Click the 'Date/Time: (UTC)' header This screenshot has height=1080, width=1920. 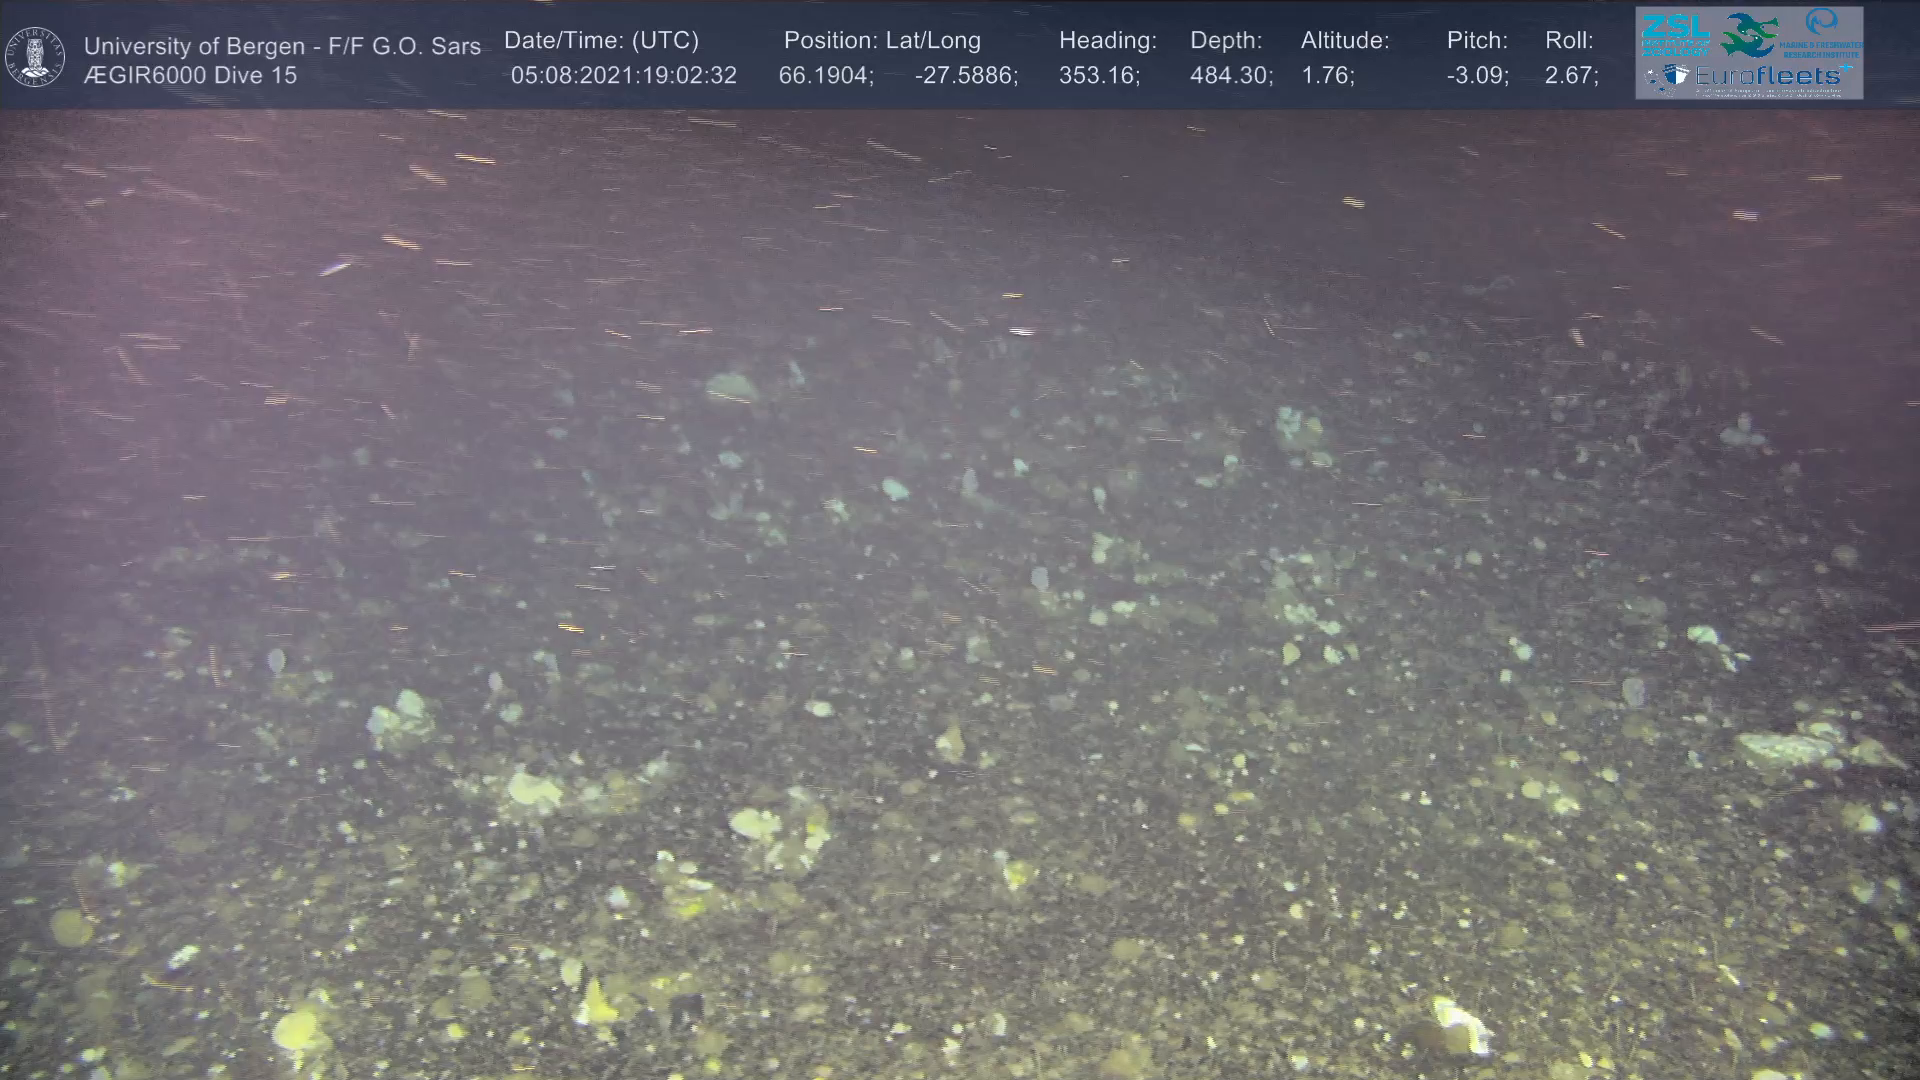point(601,40)
